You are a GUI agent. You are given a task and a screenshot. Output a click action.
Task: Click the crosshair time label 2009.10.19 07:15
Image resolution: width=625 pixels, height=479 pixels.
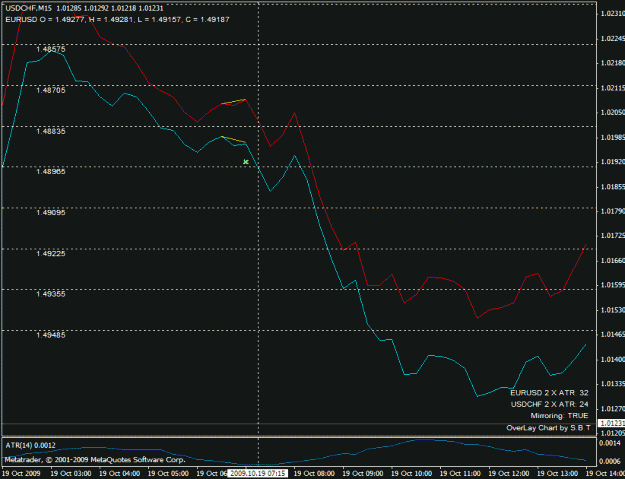click(257, 473)
